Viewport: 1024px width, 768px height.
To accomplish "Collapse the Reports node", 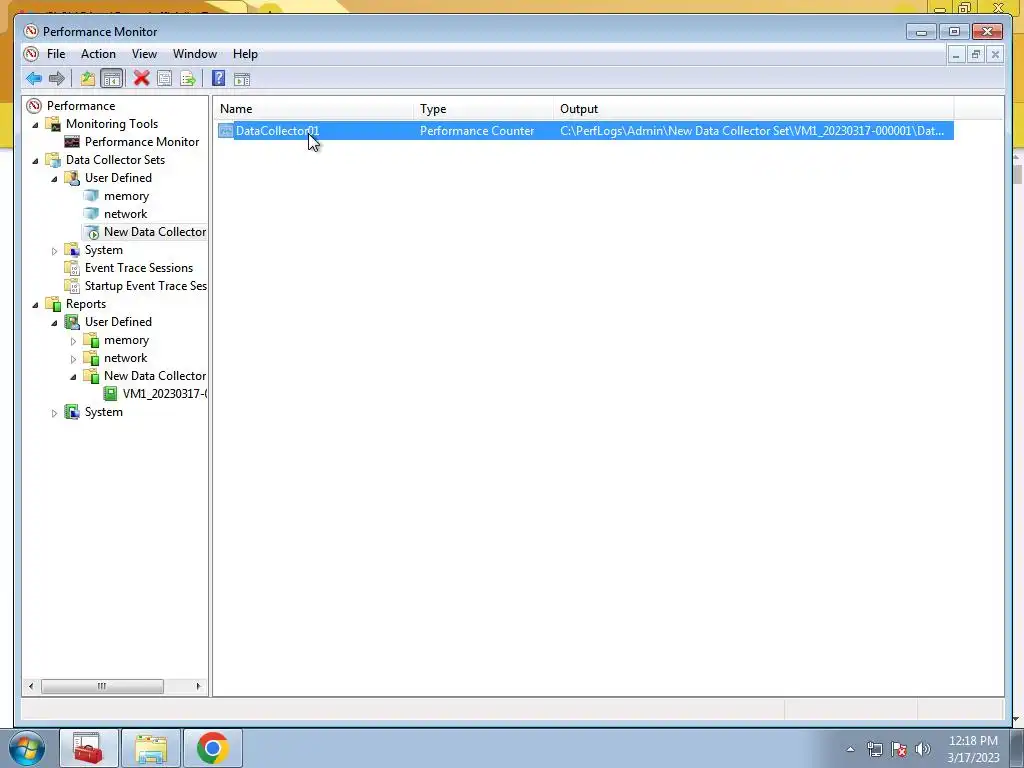I will (x=35, y=305).
